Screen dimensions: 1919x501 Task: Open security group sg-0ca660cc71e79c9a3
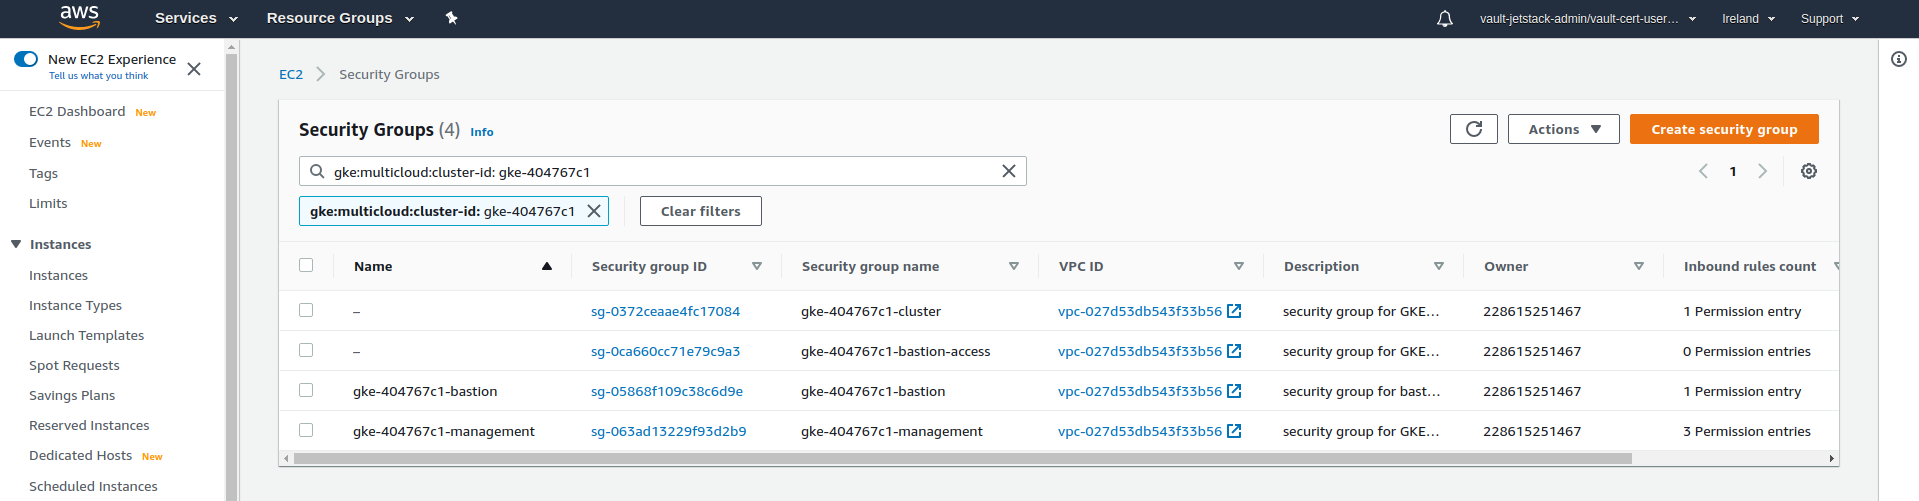665,351
